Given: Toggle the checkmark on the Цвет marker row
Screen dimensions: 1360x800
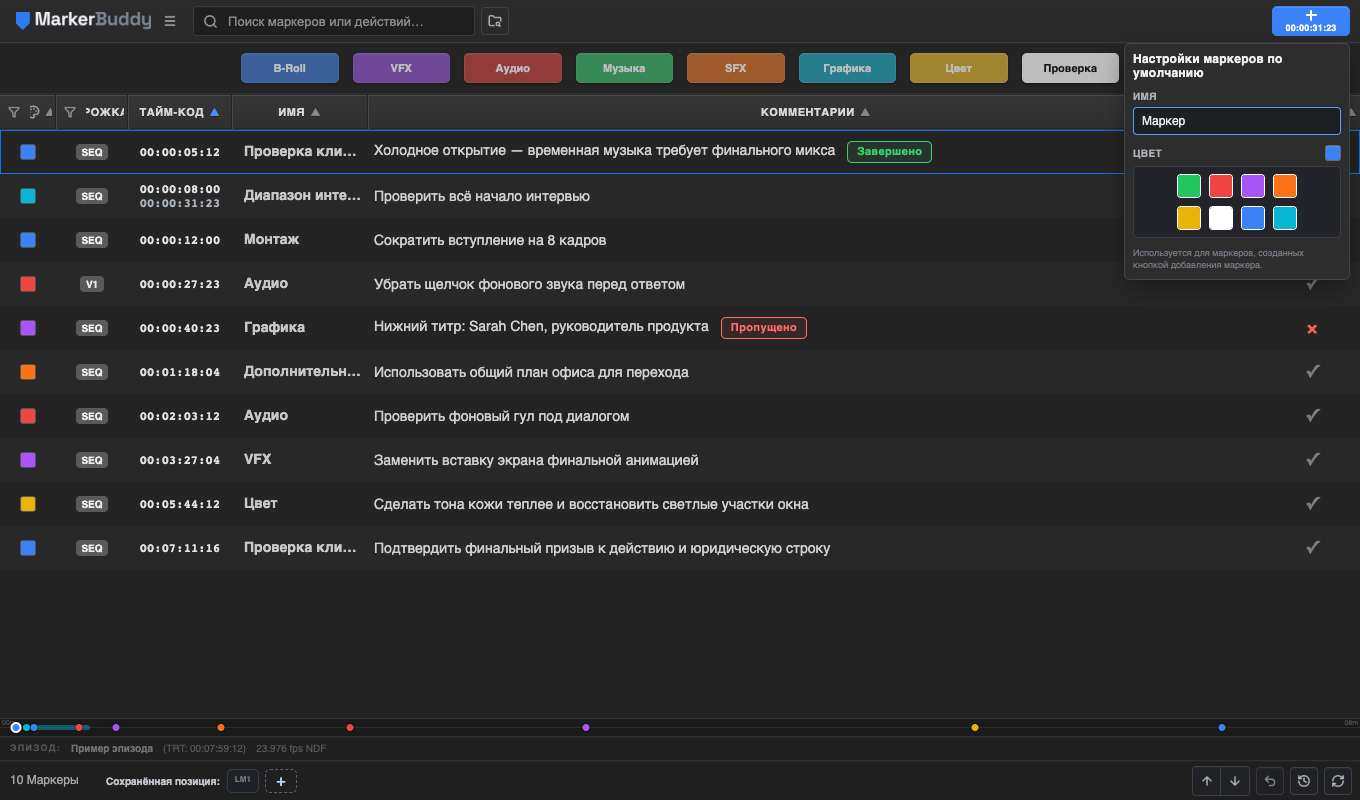Looking at the screenshot, I should pyautogui.click(x=1313, y=503).
